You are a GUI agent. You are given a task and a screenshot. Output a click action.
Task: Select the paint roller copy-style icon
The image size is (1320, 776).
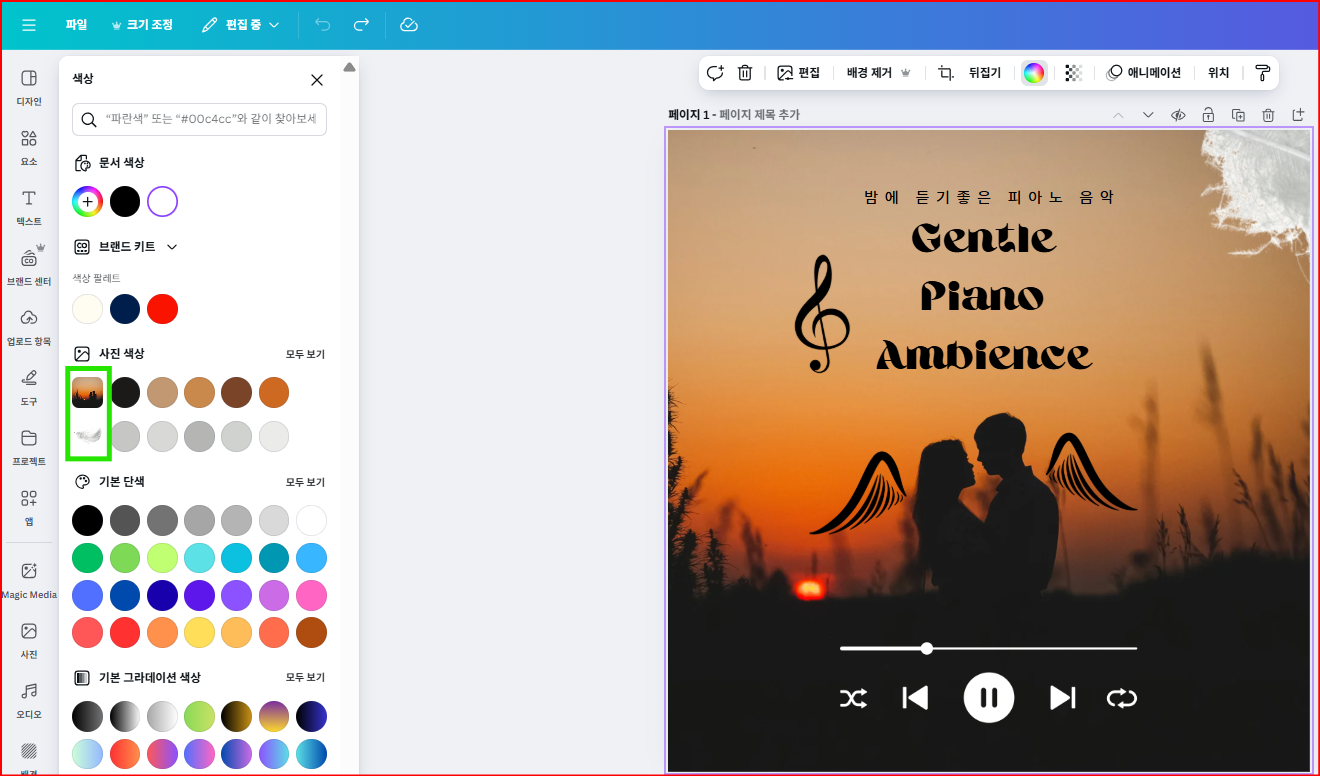click(x=1262, y=72)
